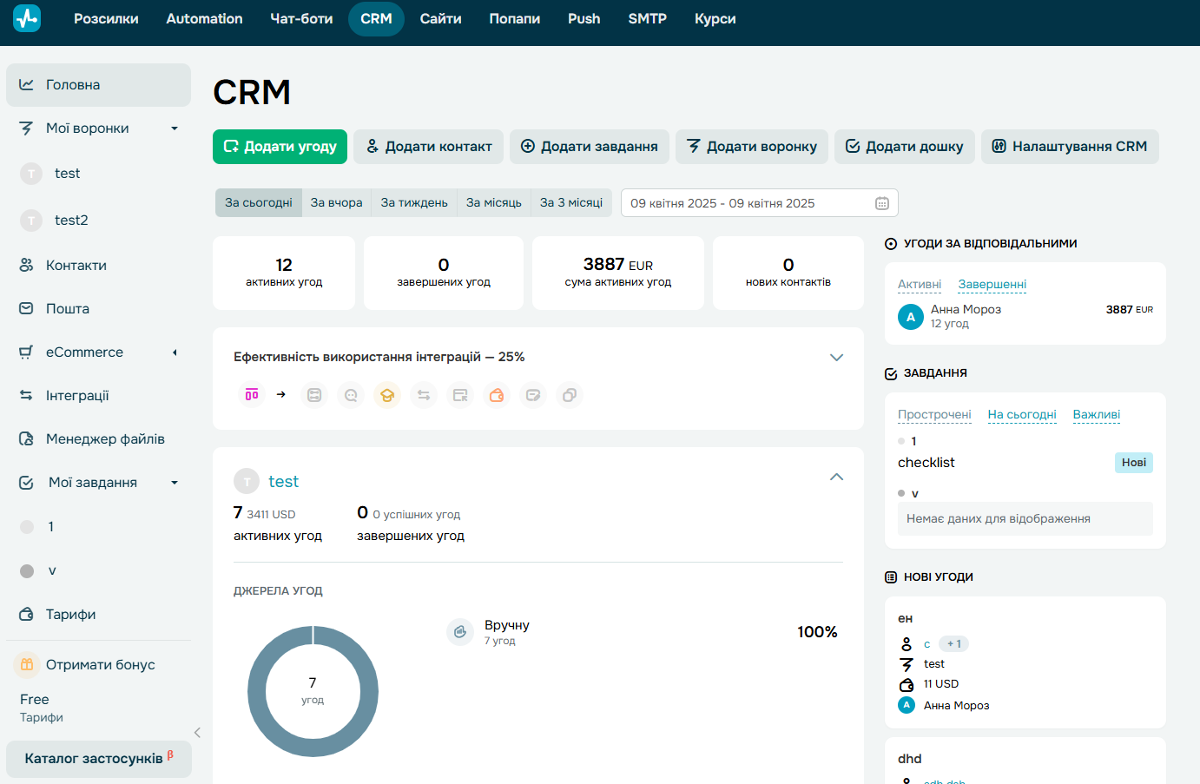
Task: Click the green Додати угоду button
Action: (x=280, y=146)
